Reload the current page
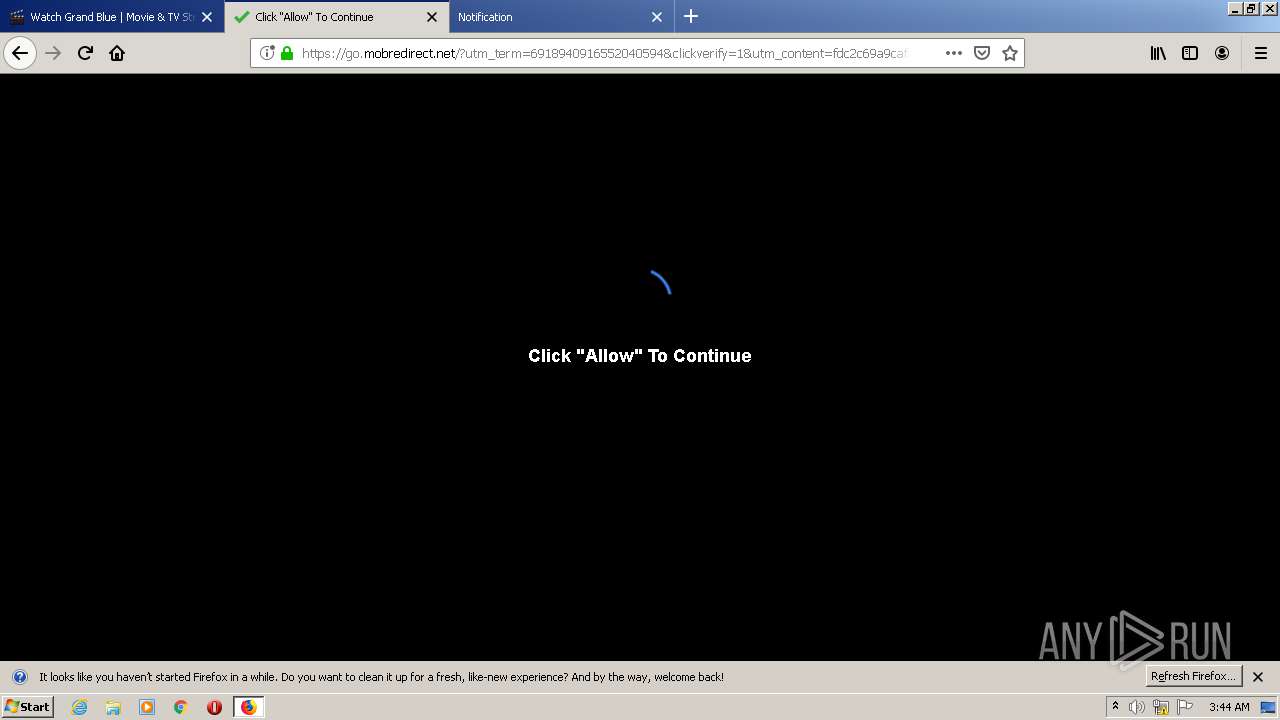The image size is (1280, 720). pos(85,53)
